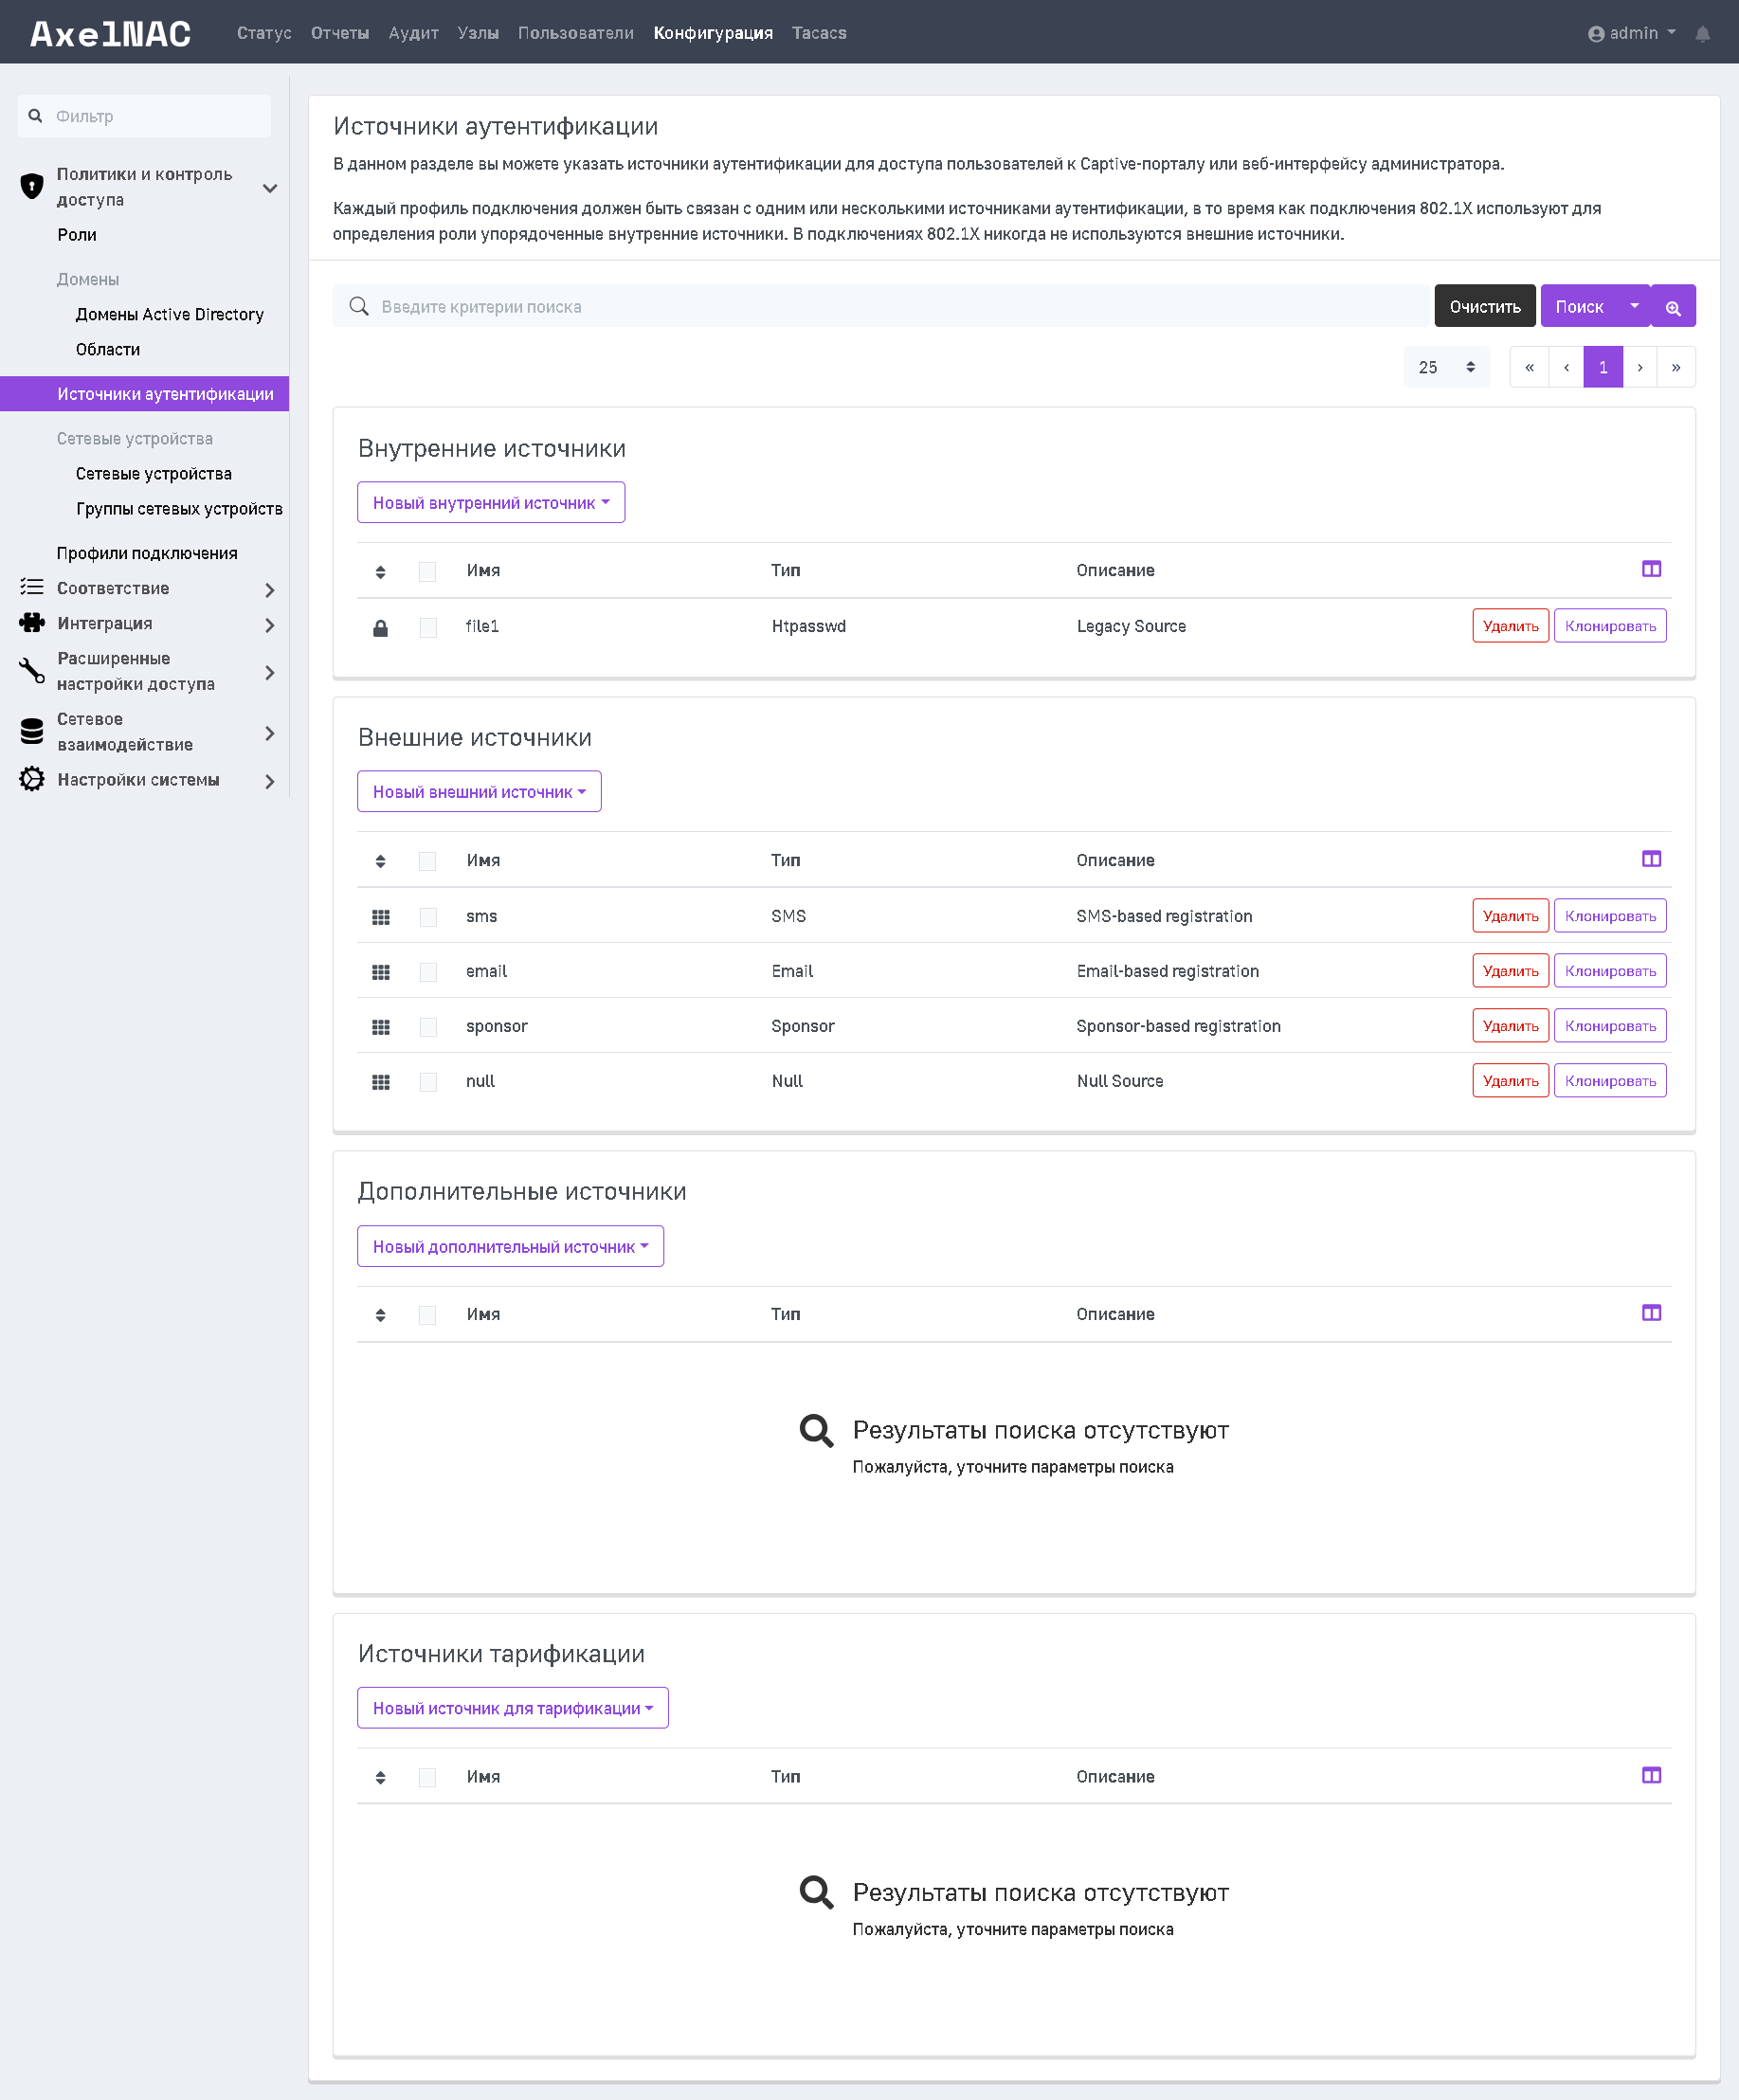Open the page size selector showing 25
Viewport: 1739px width, 2100px height.
click(1446, 368)
